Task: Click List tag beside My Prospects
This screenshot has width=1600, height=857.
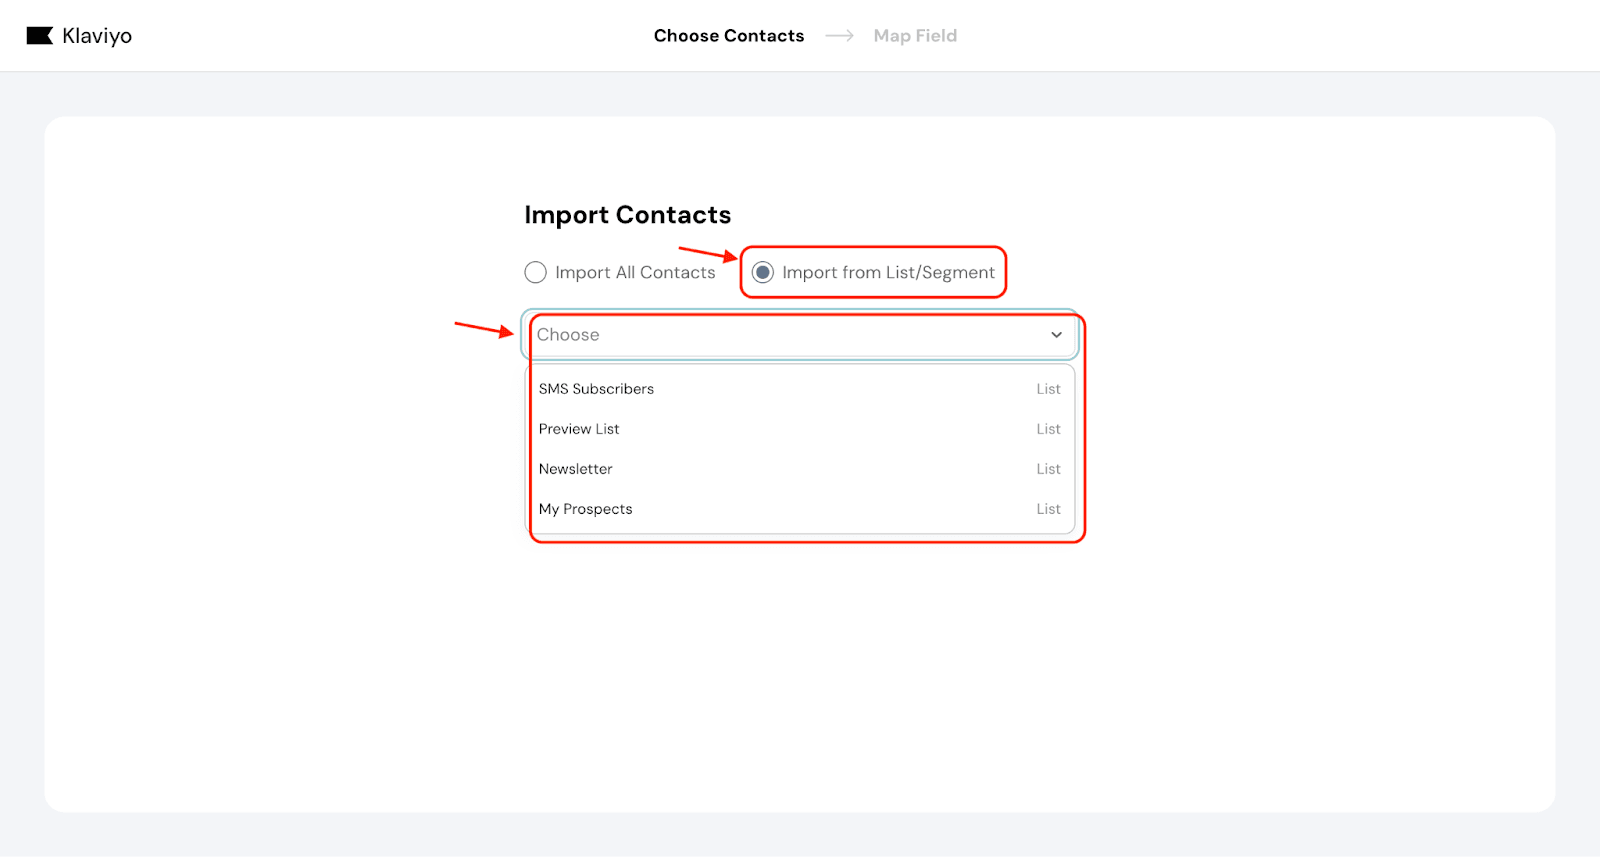Action: tap(1048, 509)
